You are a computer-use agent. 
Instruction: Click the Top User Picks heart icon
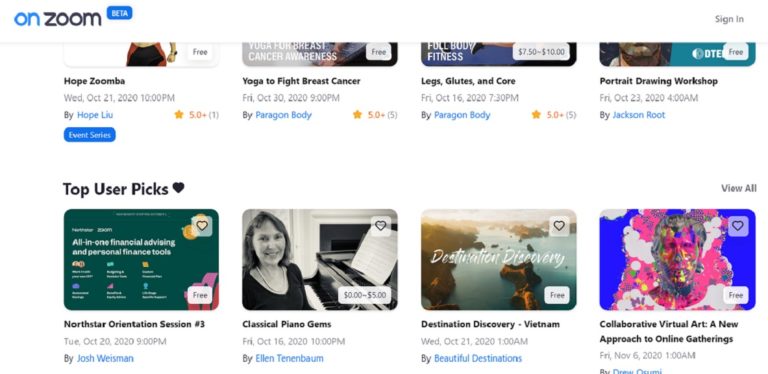coord(178,188)
